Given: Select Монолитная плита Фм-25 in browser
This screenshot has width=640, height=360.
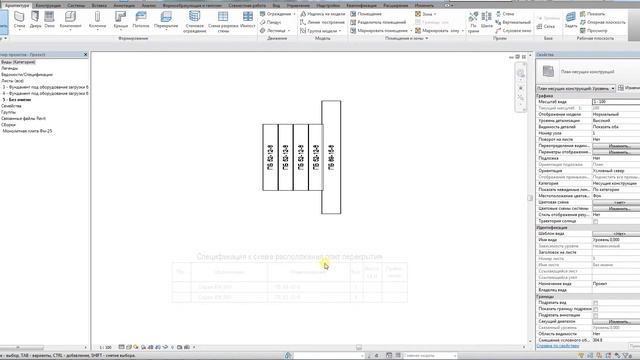Looking at the screenshot, I should click(27, 131).
